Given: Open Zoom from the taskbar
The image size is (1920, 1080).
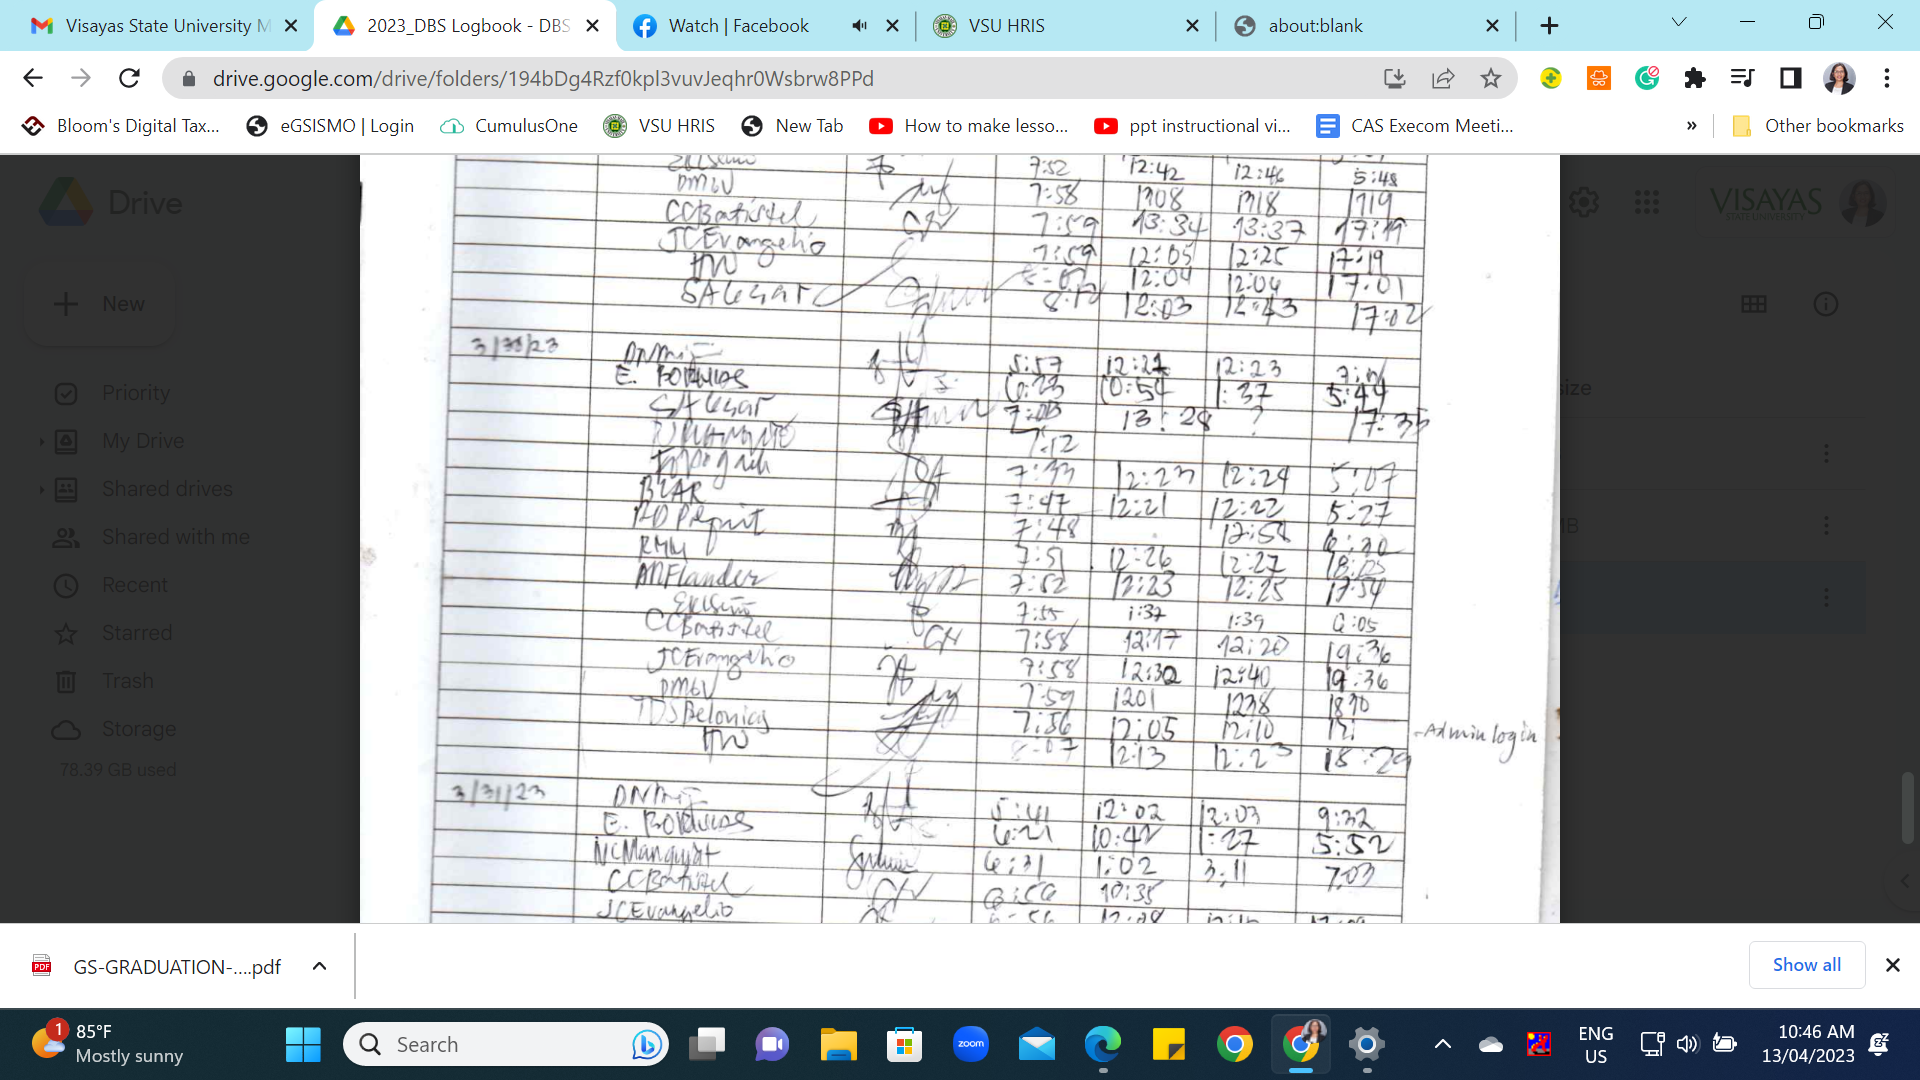Looking at the screenshot, I should click(x=970, y=1045).
